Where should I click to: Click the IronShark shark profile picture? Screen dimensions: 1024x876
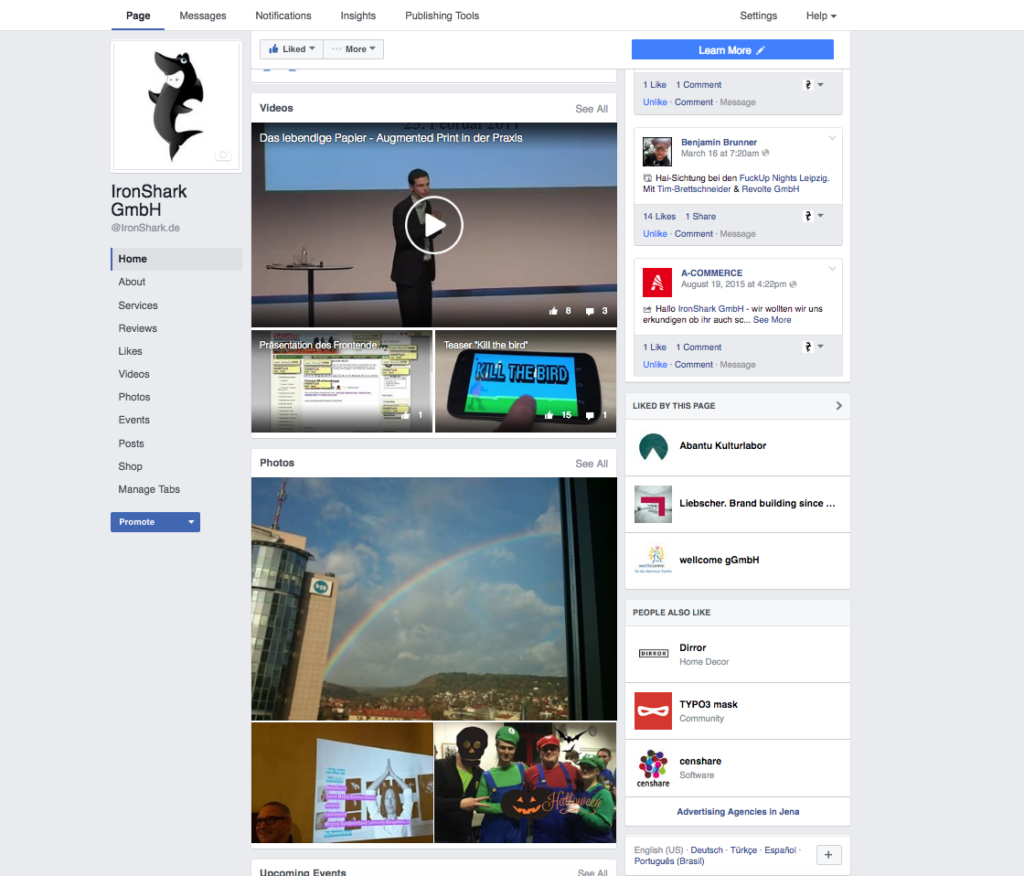176,106
